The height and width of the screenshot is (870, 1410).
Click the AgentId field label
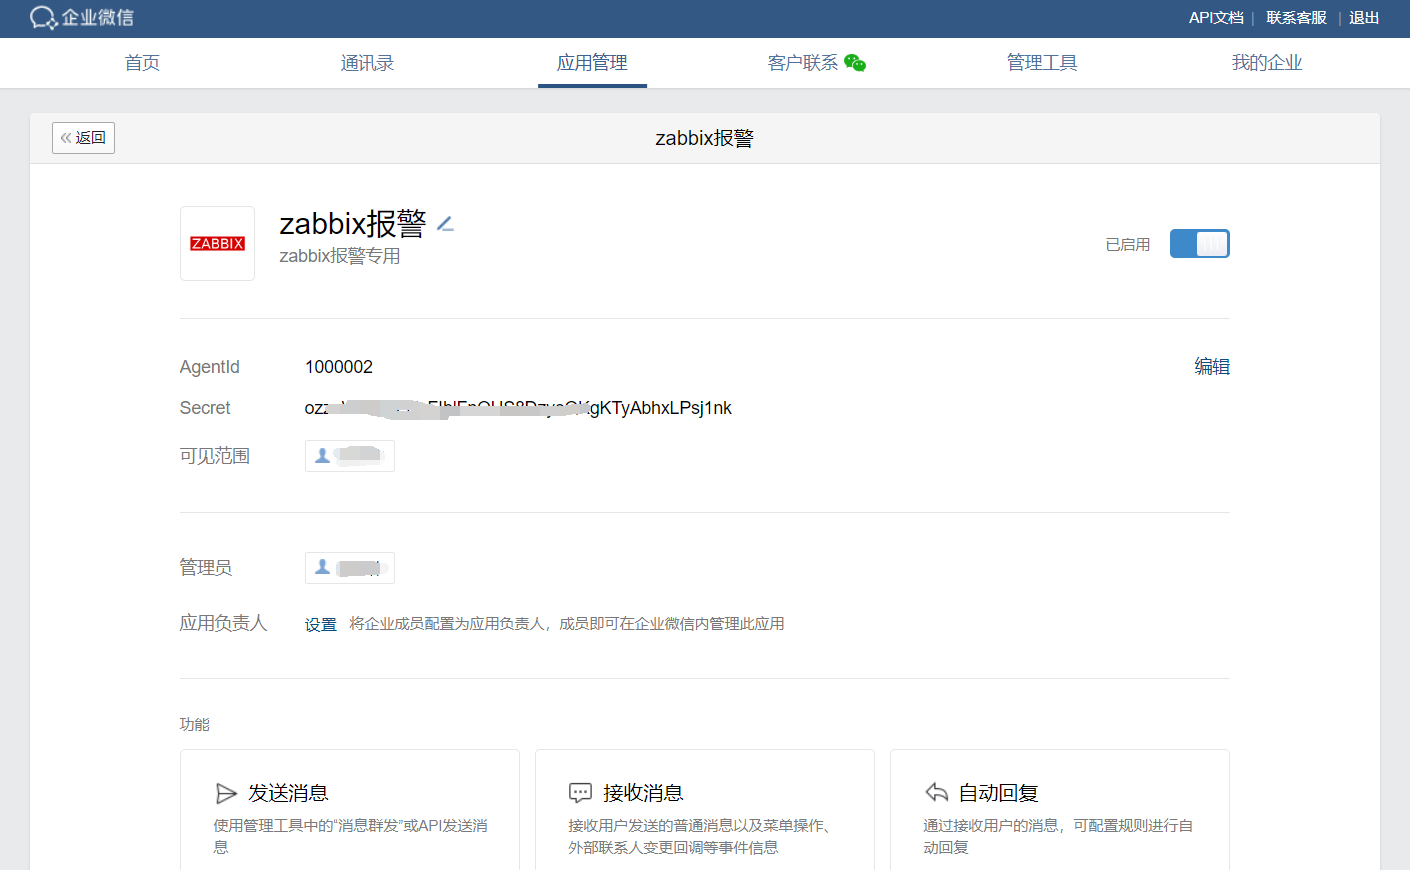210,367
